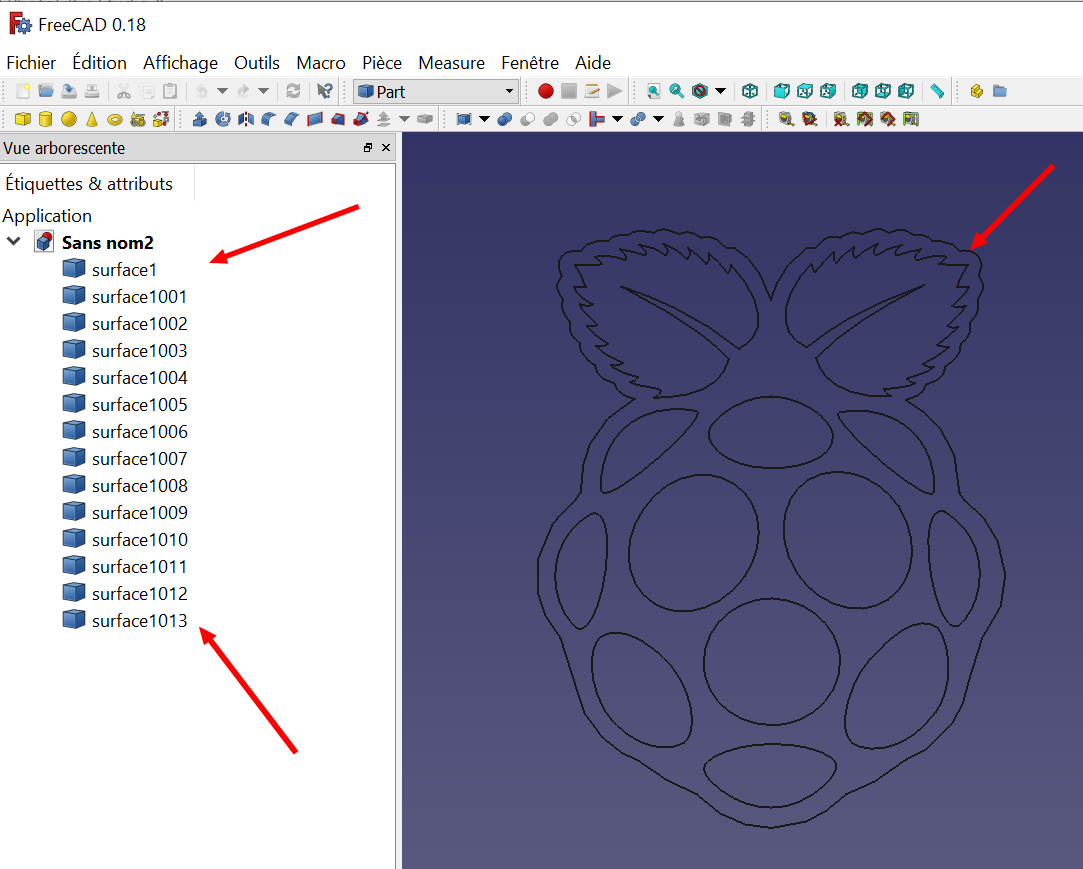Float the Vue arborescente panel
This screenshot has height=869, width=1083.
coord(368,148)
